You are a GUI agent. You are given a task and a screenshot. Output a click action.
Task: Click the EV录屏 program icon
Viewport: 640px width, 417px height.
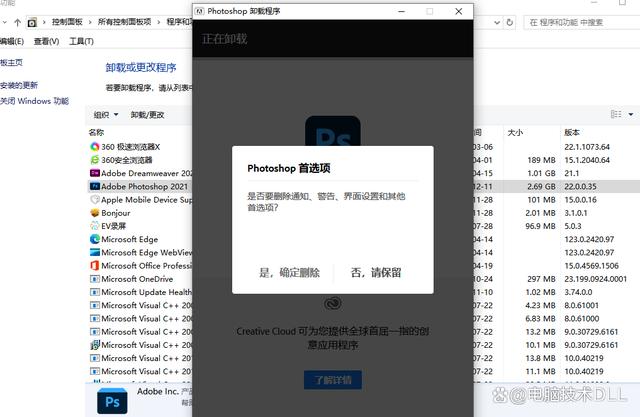point(95,226)
